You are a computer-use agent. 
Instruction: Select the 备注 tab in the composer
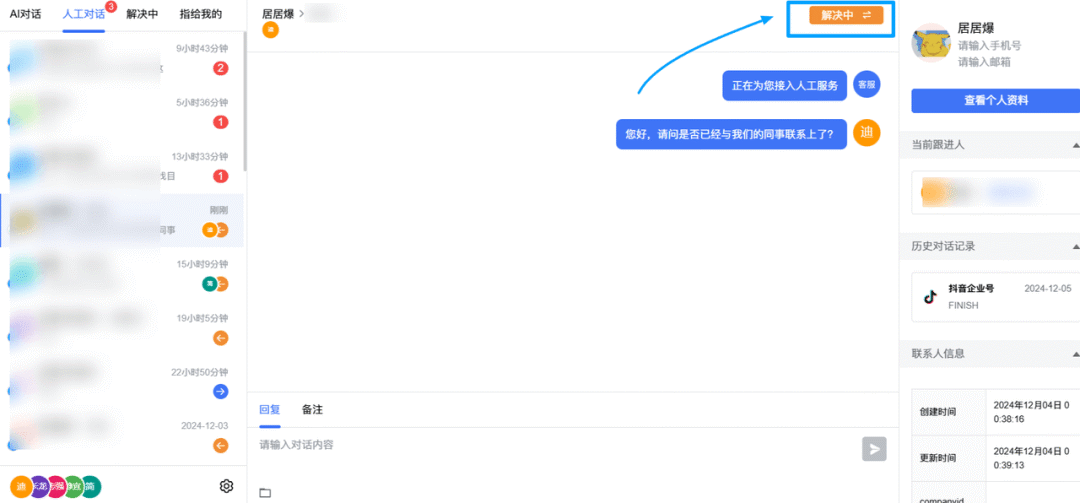[x=312, y=409]
